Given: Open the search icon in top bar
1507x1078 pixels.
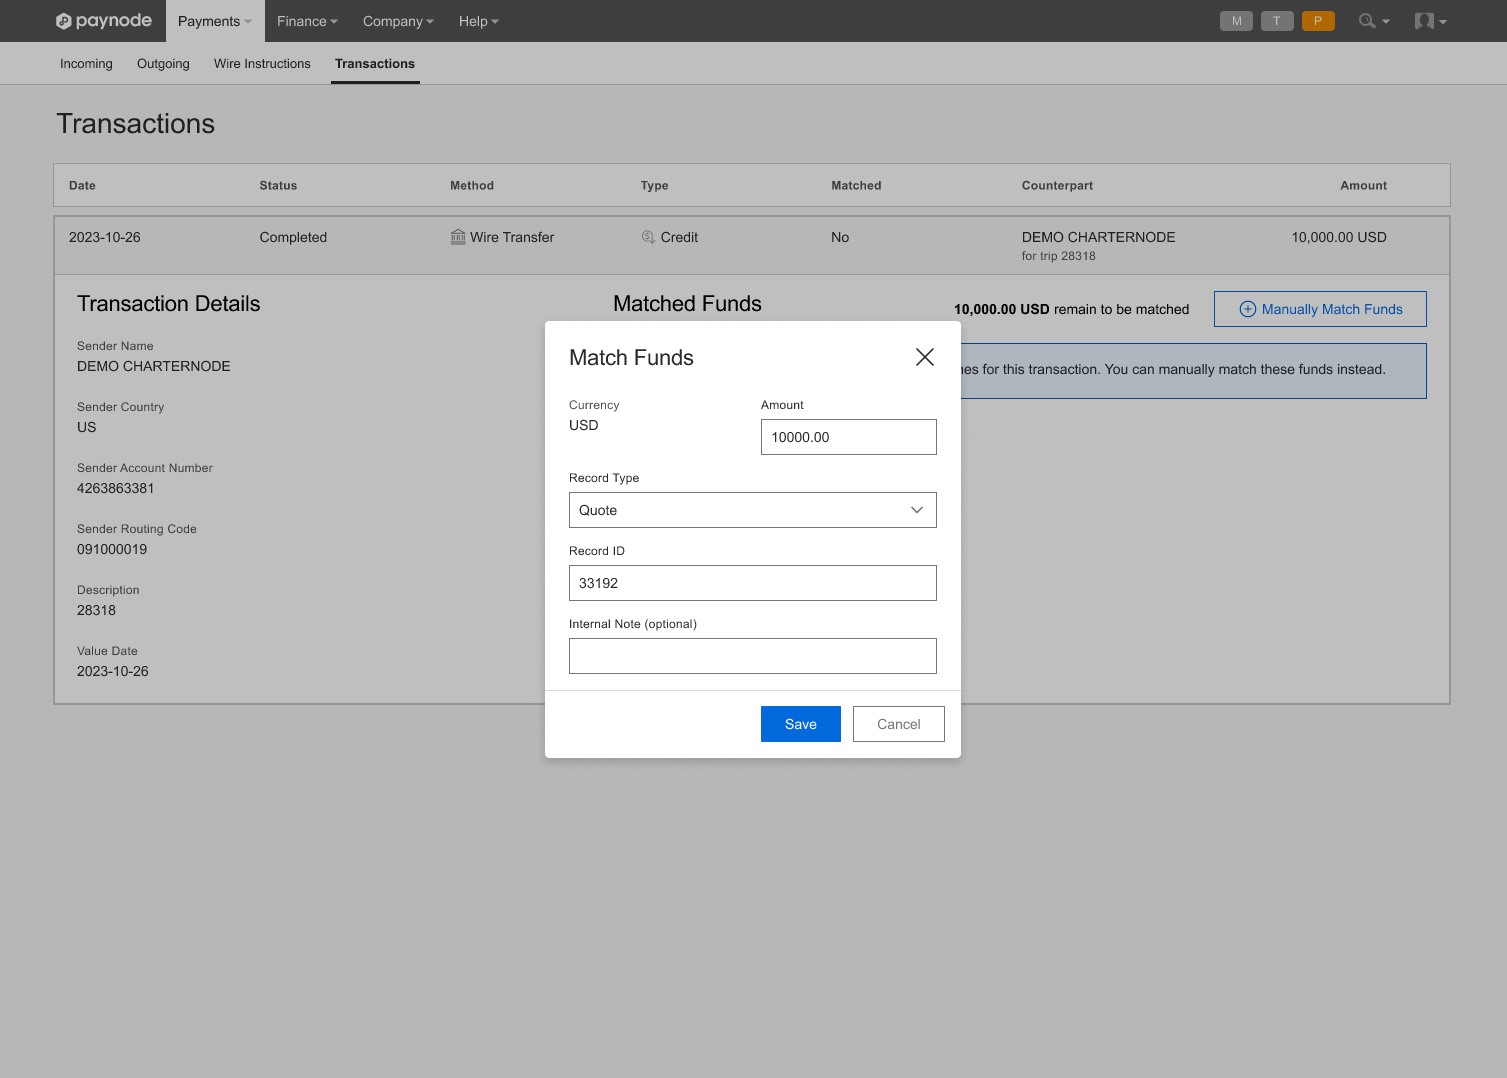Looking at the screenshot, I should (x=1374, y=21).
